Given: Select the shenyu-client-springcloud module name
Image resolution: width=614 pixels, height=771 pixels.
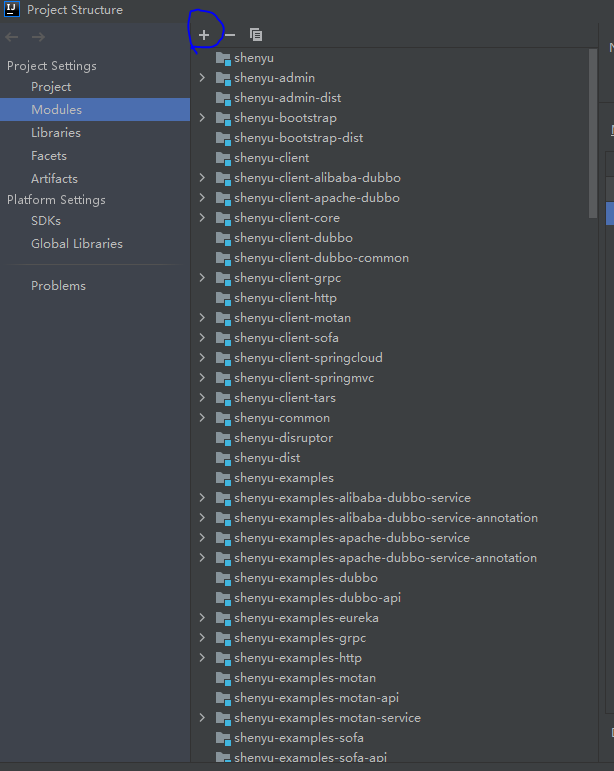Looking at the screenshot, I should (308, 358).
